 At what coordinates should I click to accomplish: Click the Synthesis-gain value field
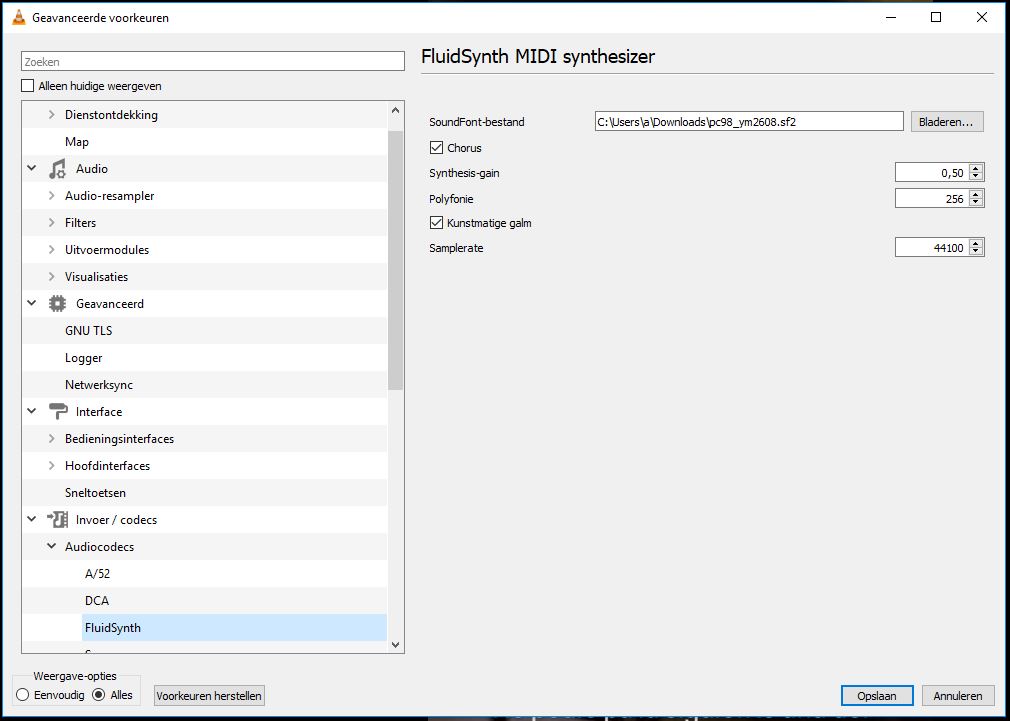click(x=932, y=173)
